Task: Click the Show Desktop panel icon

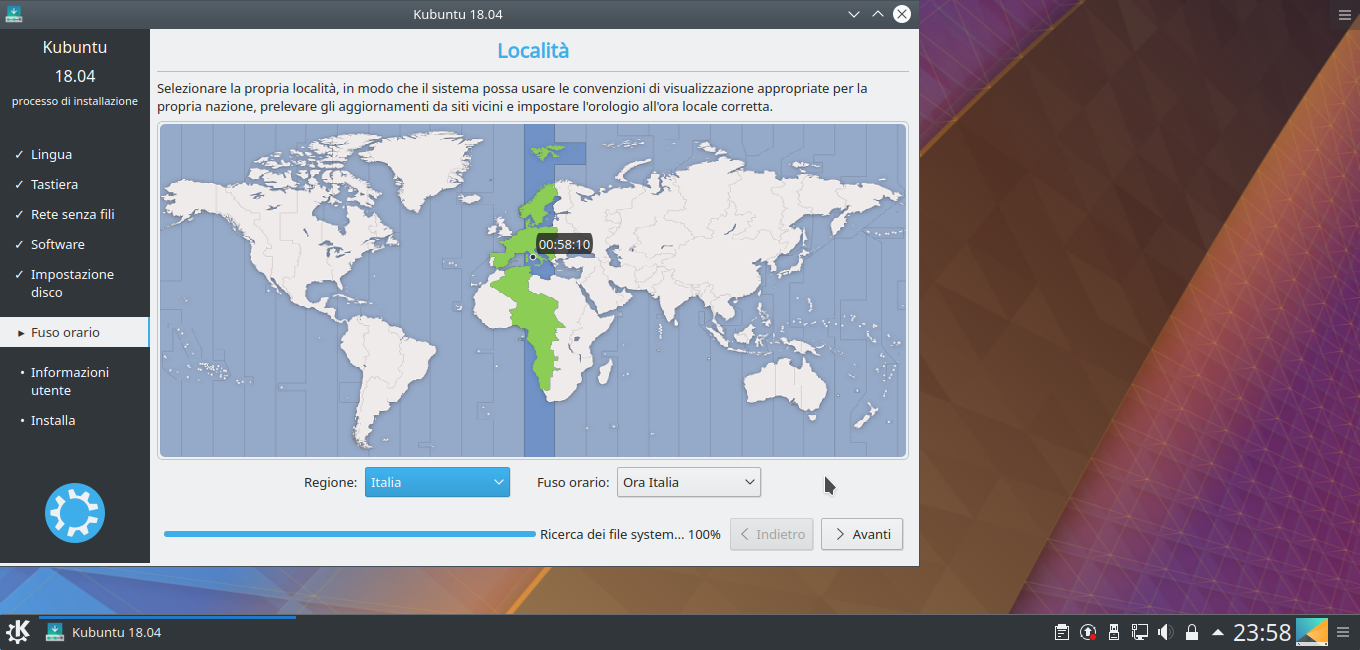Action: pyautogui.click(x=1312, y=632)
